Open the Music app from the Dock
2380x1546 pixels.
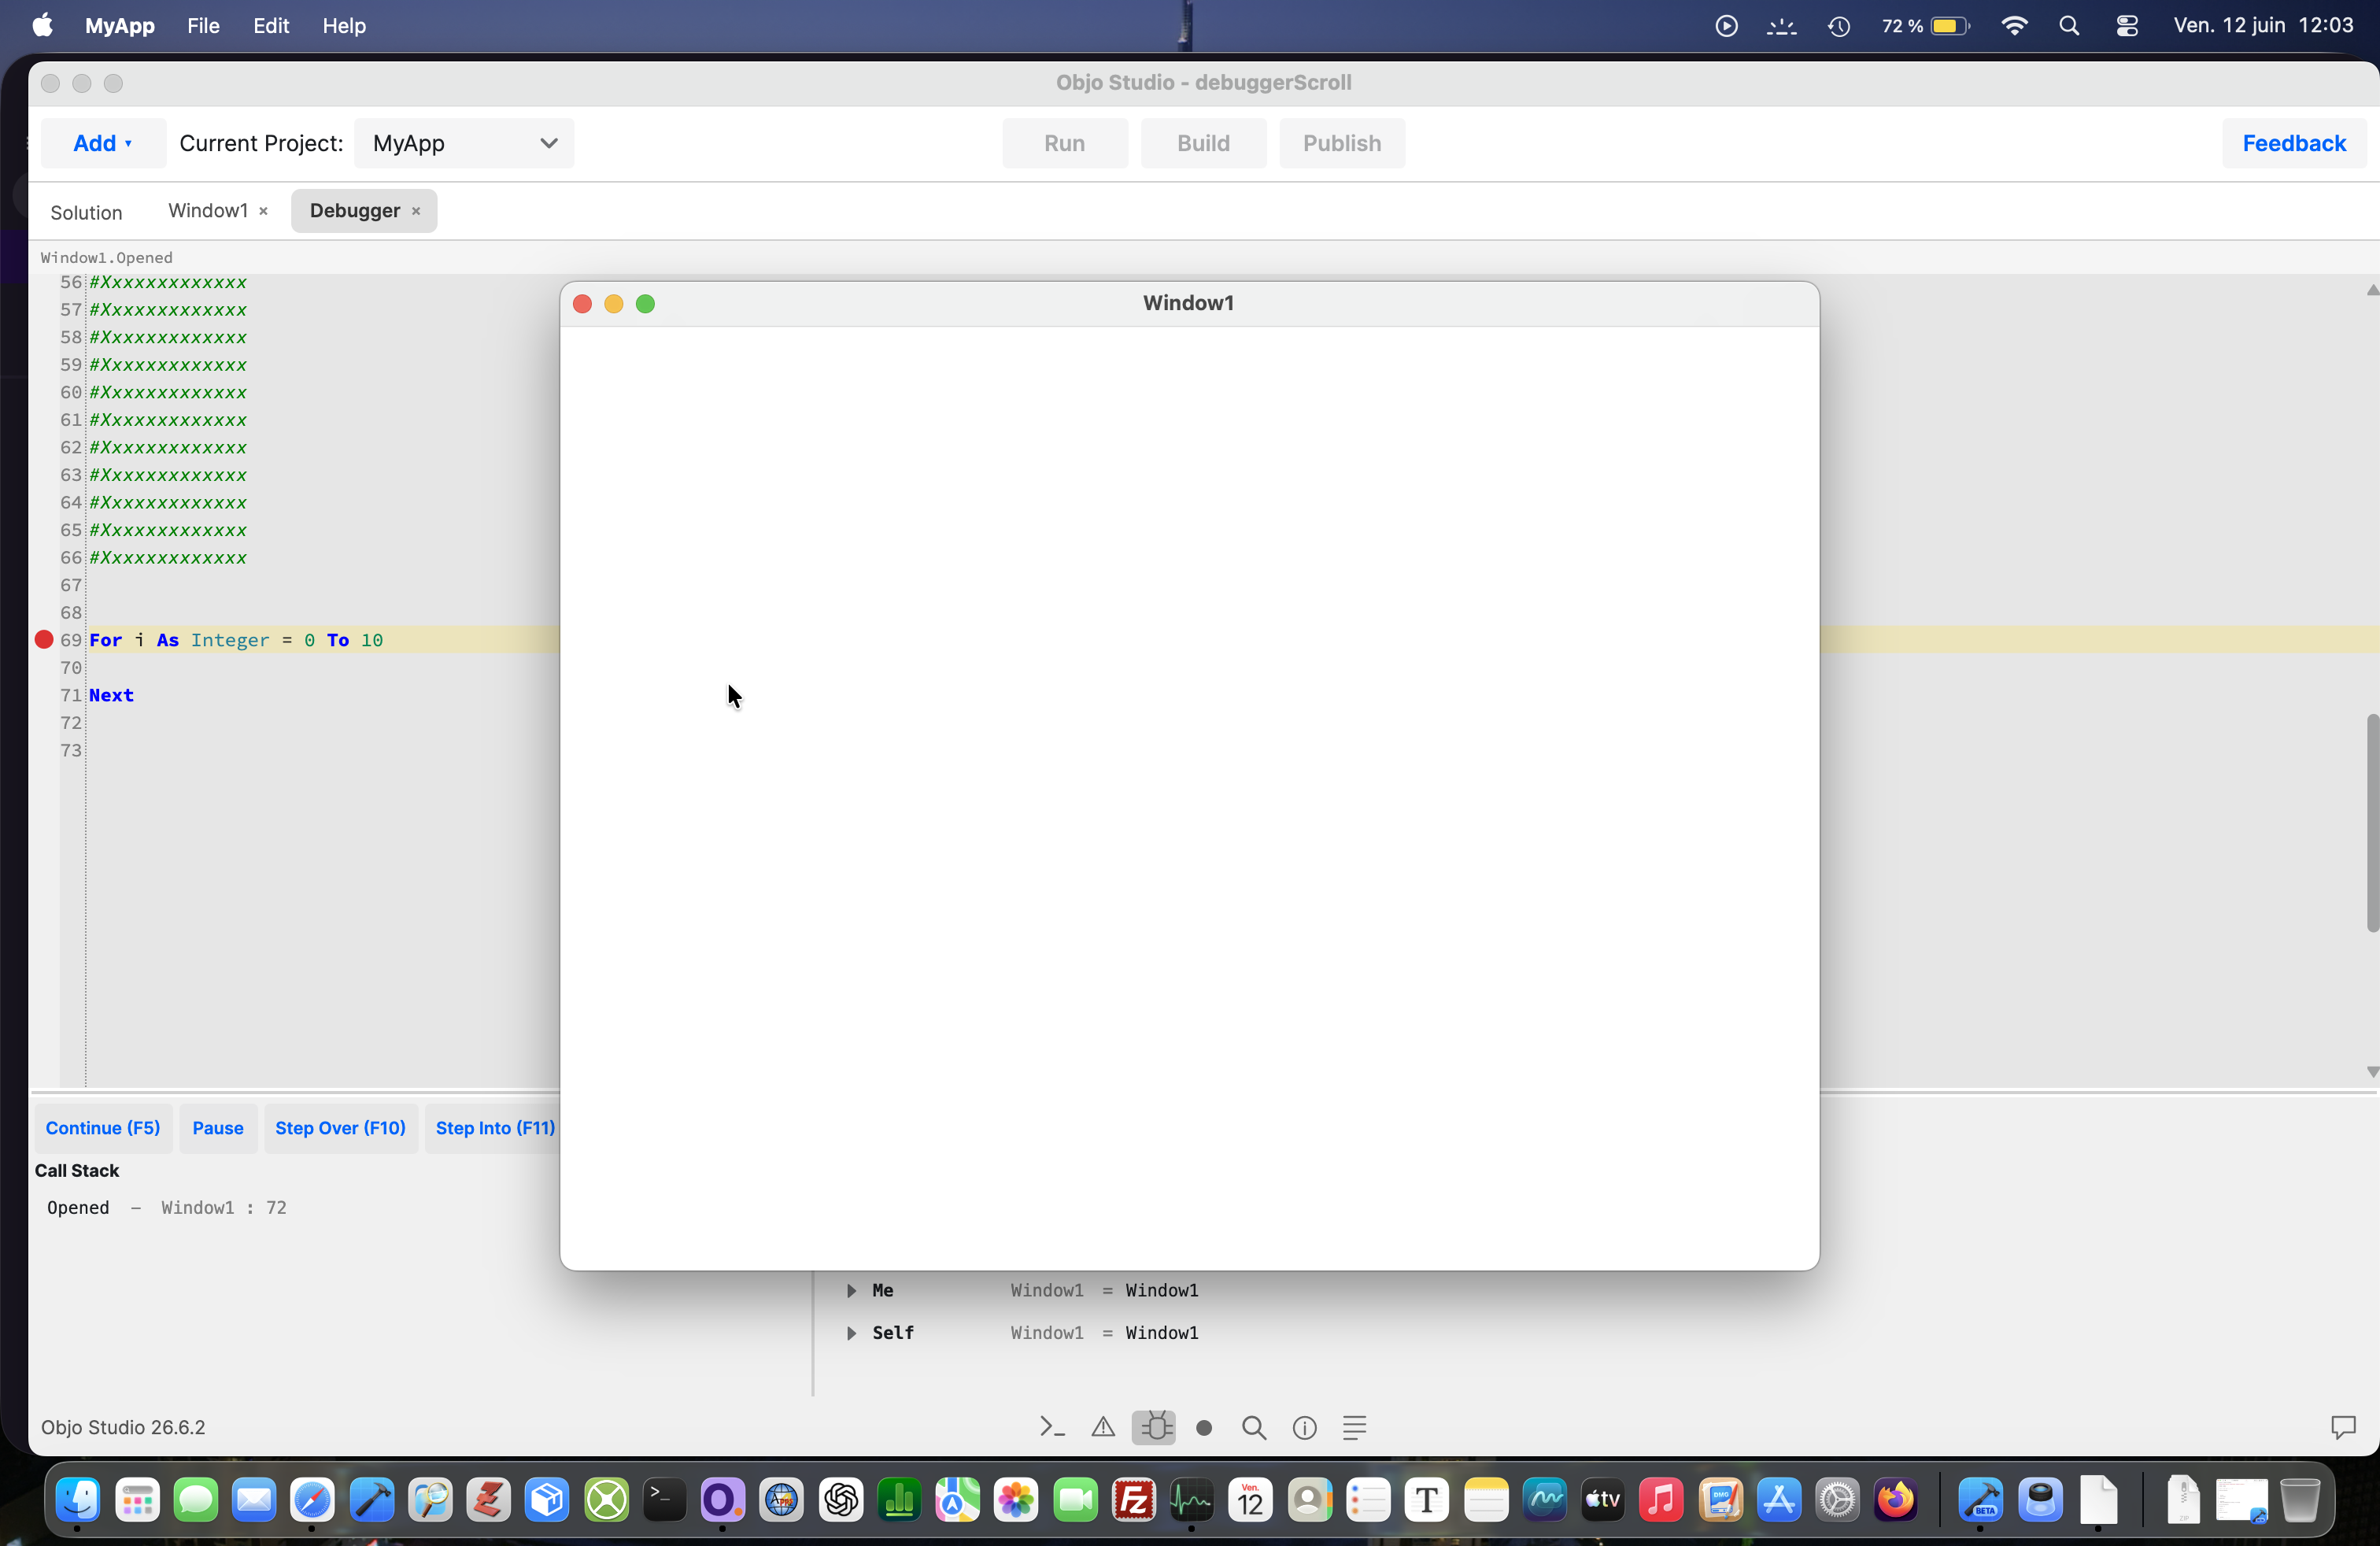coord(1661,1499)
